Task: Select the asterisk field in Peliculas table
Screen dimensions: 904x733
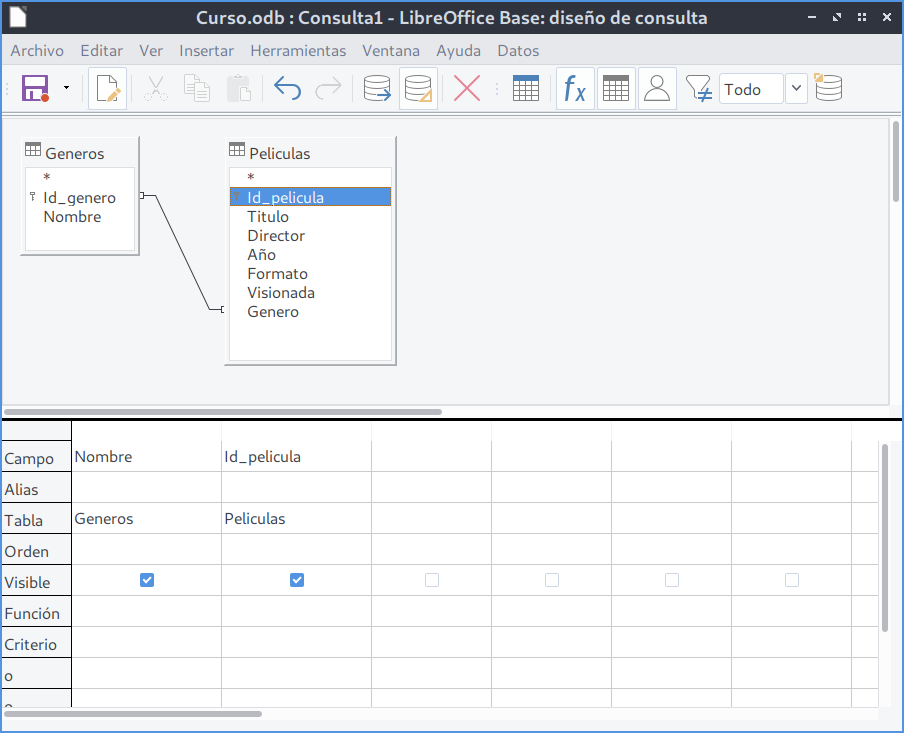Action: 310,177
